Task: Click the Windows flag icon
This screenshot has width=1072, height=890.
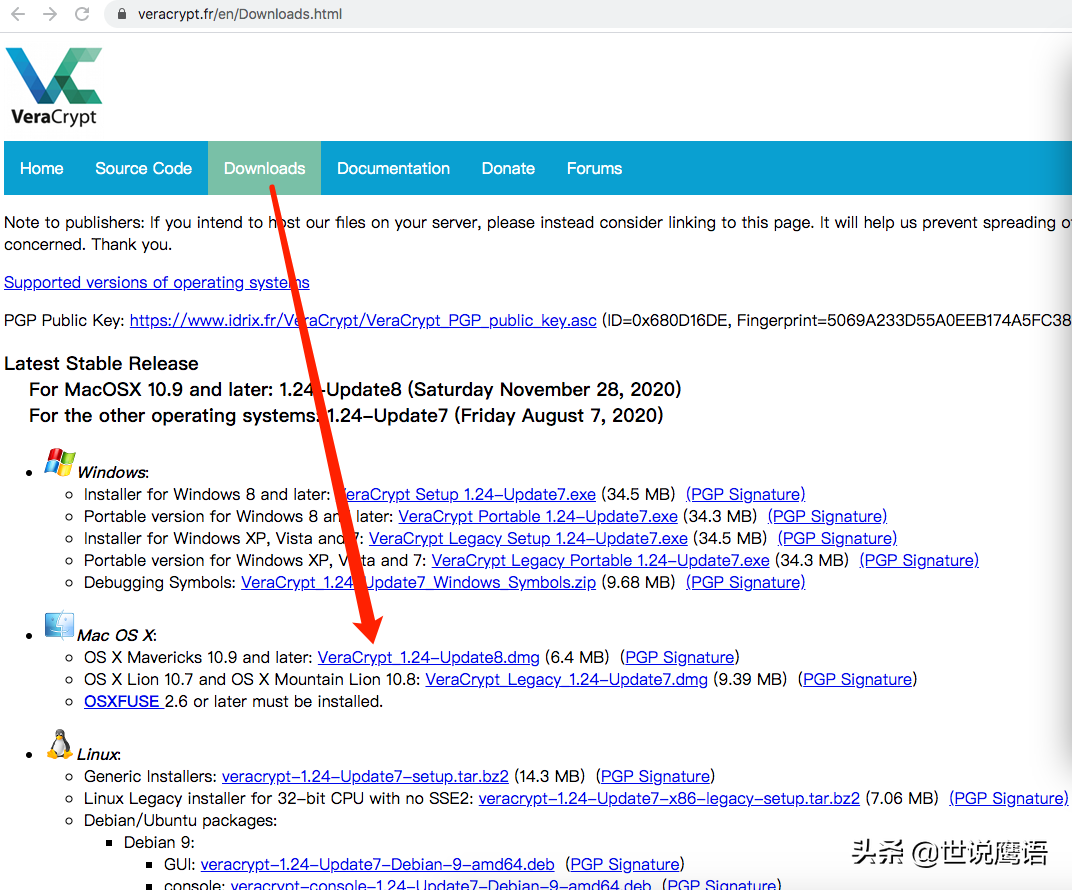Action: [60, 463]
